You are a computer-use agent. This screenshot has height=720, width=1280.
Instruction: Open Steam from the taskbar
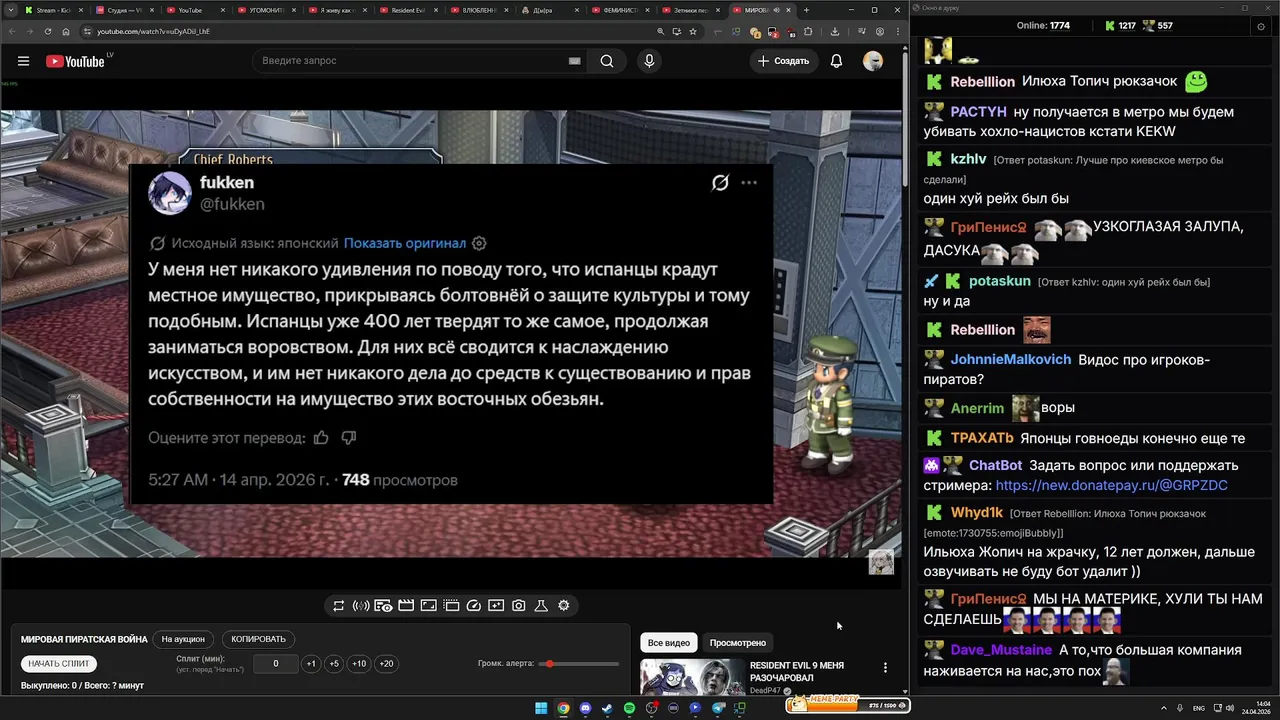607,708
